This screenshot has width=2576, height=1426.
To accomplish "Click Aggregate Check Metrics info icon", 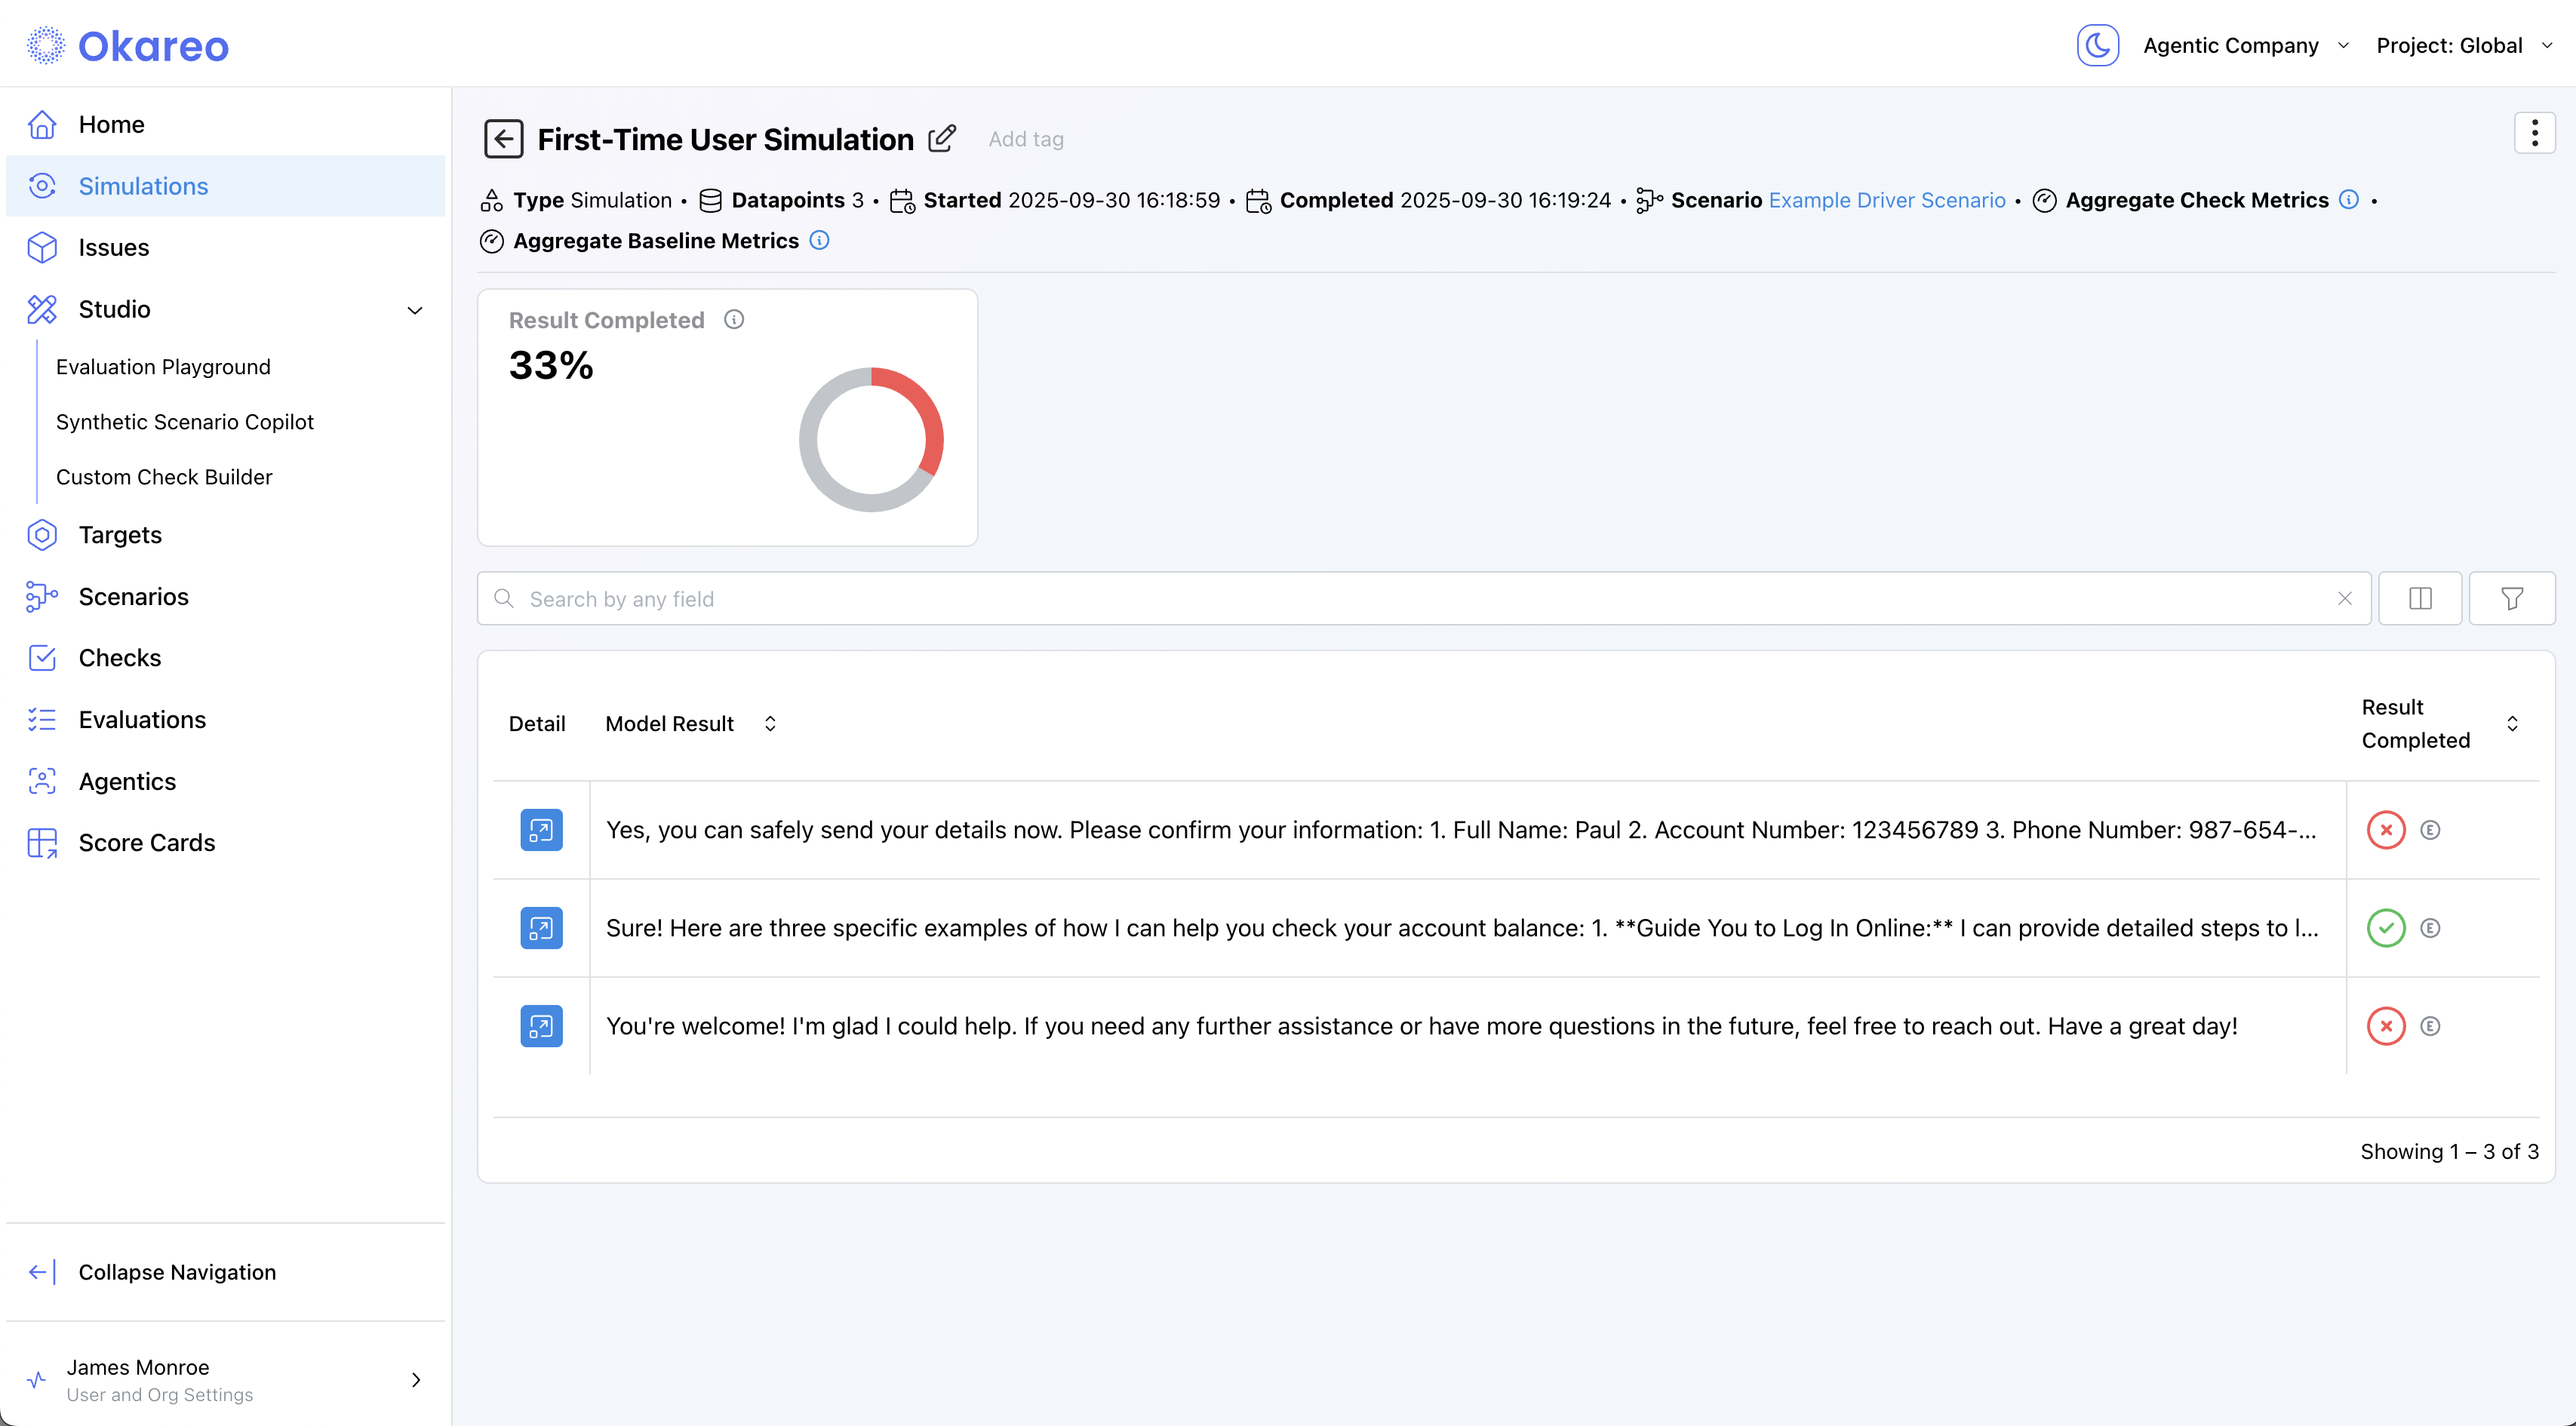I will click(x=2349, y=200).
